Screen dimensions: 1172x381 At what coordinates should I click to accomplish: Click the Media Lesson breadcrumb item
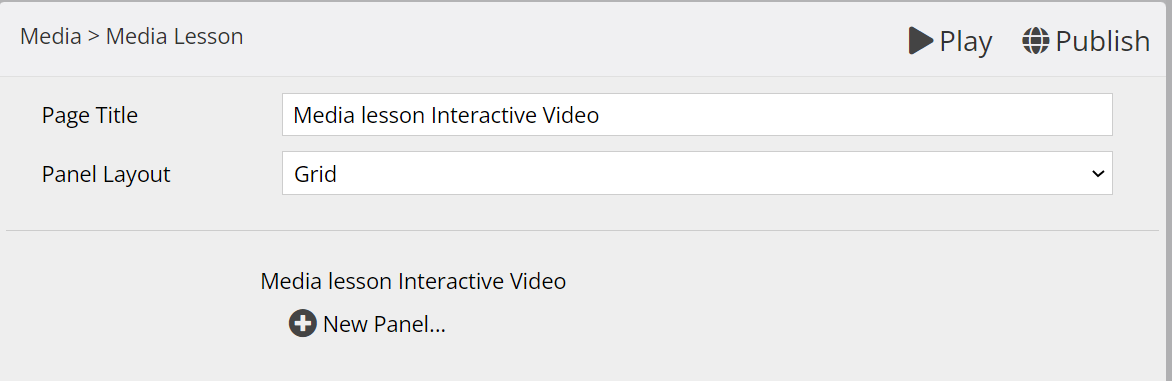174,36
